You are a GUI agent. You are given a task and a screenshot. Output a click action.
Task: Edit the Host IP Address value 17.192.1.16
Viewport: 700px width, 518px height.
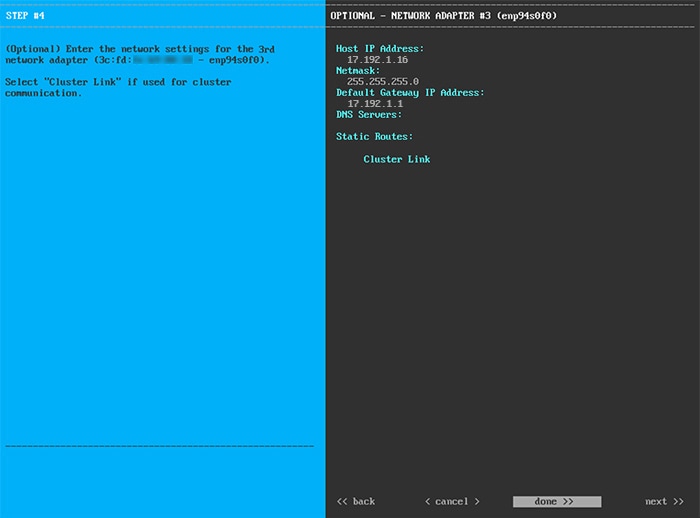click(377, 60)
